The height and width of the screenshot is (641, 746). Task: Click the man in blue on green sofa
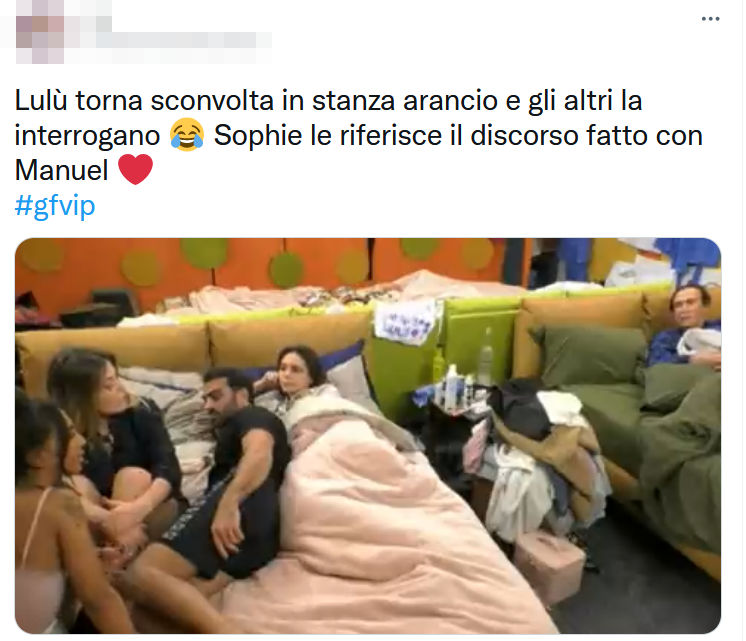click(x=687, y=328)
